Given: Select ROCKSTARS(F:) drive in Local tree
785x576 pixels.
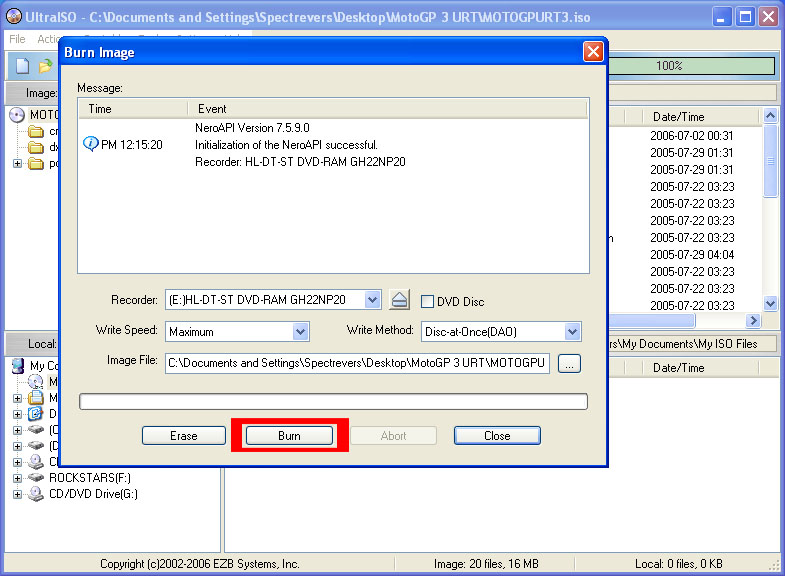Looking at the screenshot, I should coord(90,477).
